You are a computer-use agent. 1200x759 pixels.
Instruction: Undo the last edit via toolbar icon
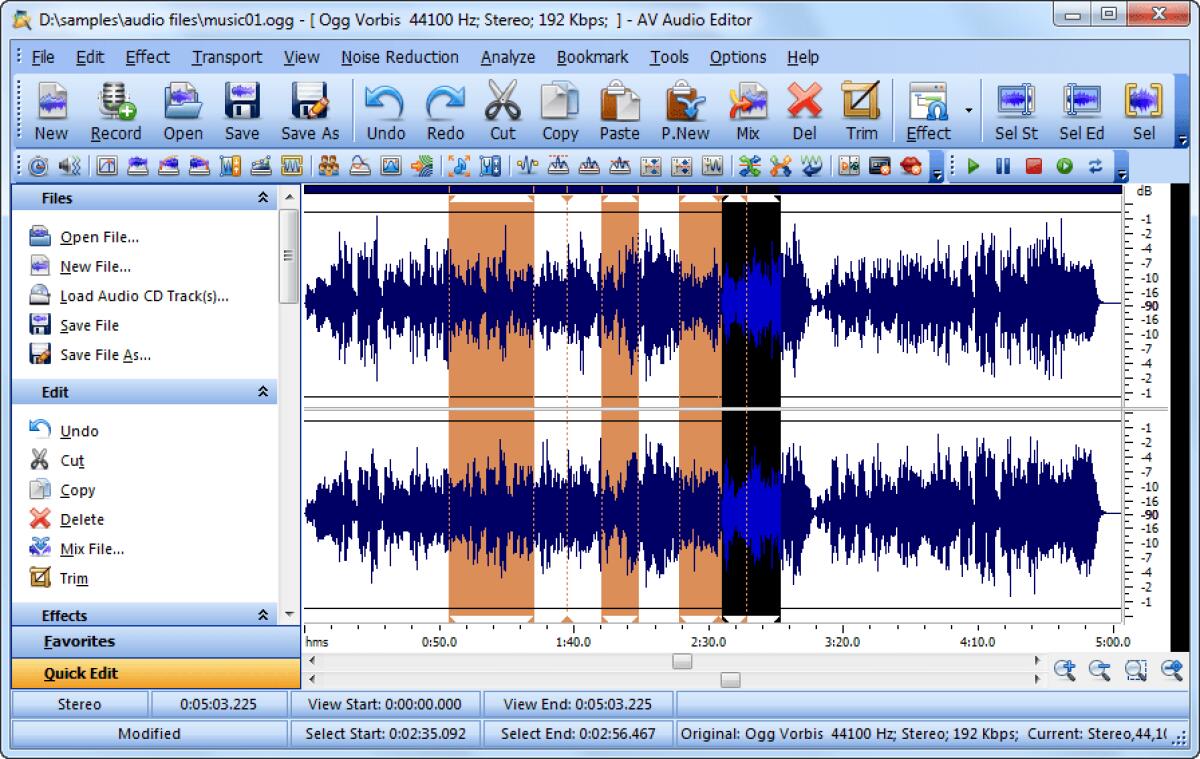[x=385, y=110]
